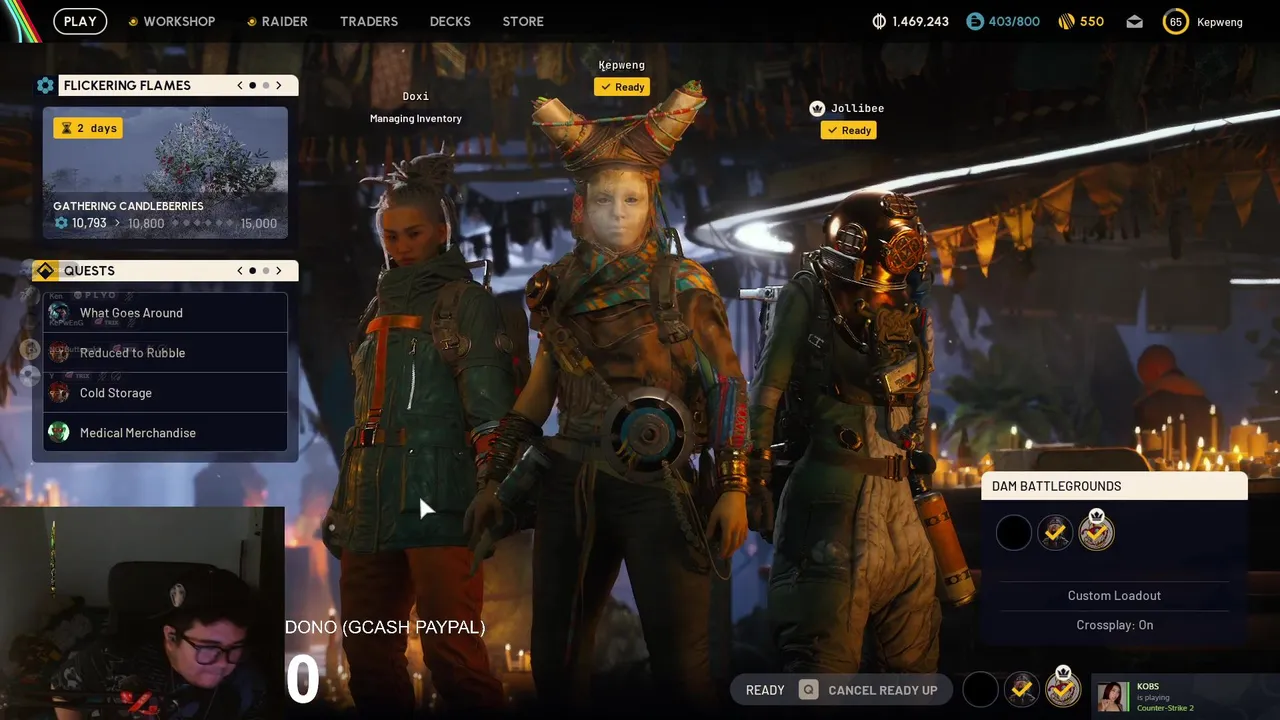Go to next Flickering Flames page arrow
This screenshot has width=1280, height=720.
tap(279, 86)
